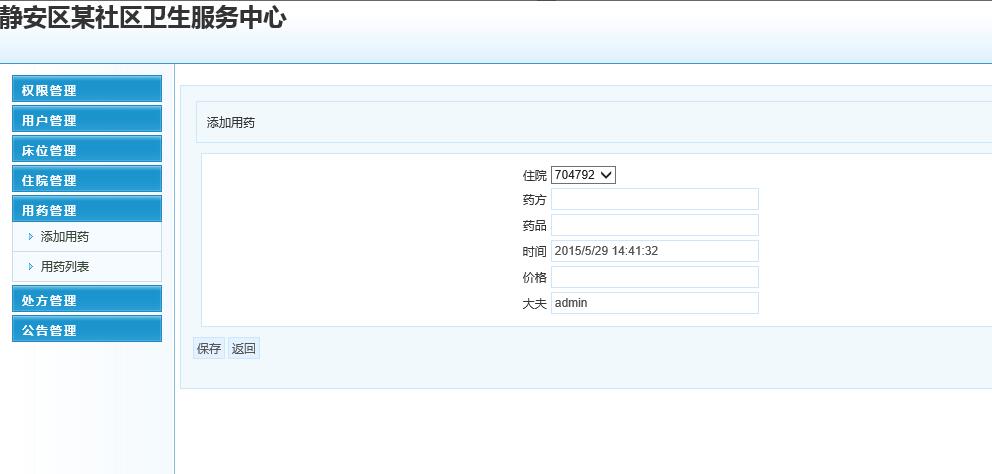Click the 住院 field label
Screen dimensions: 992x474
click(x=535, y=175)
